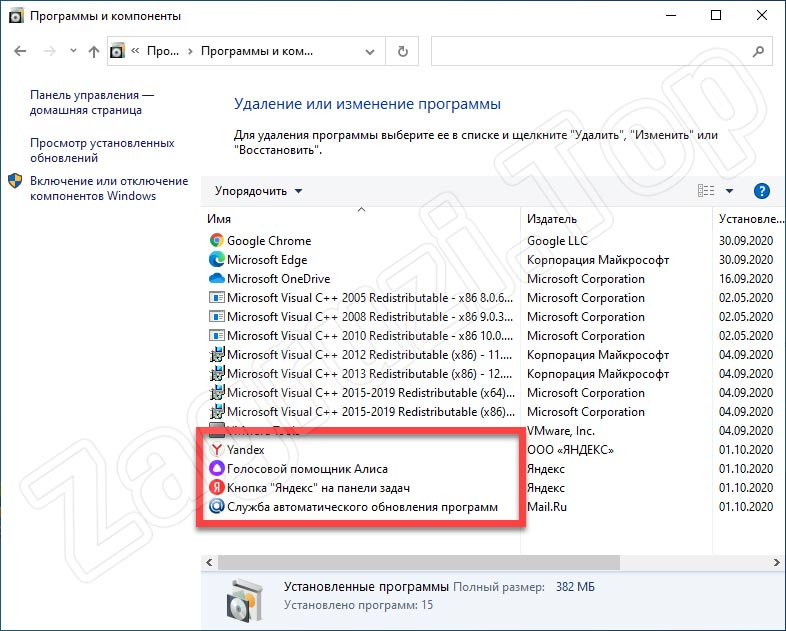Click the VMware, Inc. publisher cell
The image size is (786, 631).
coord(560,431)
